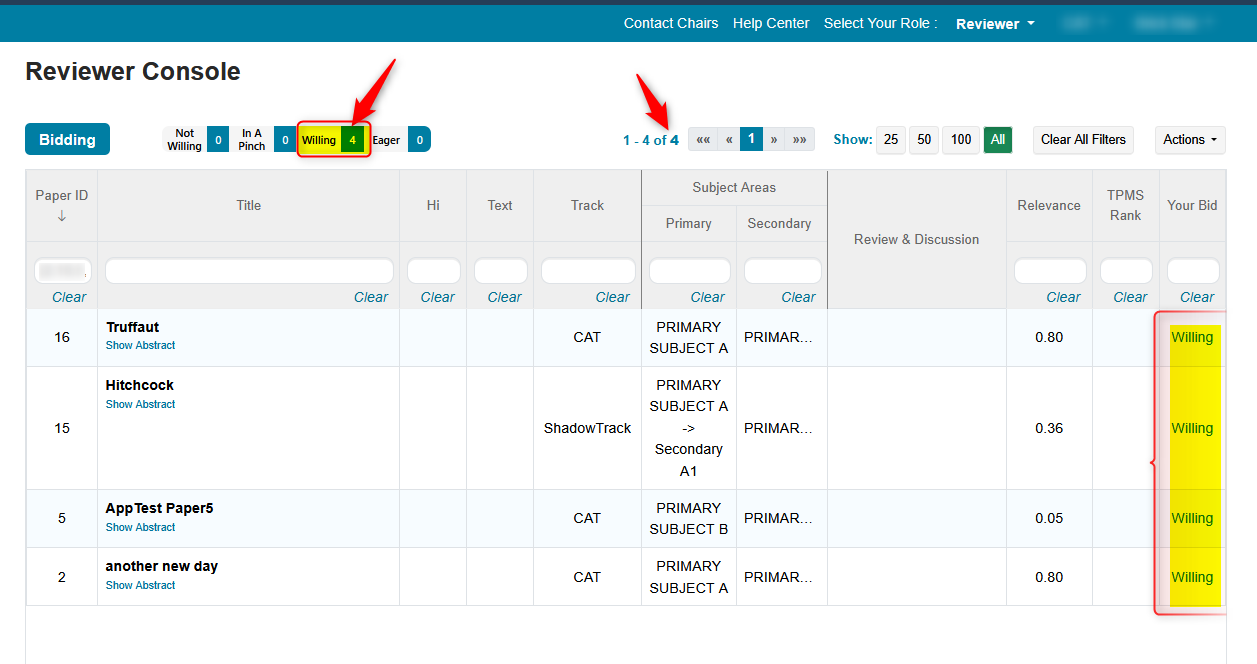Click the Title filter input field
Image resolution: width=1257 pixels, height=664 pixels.
tap(249, 271)
